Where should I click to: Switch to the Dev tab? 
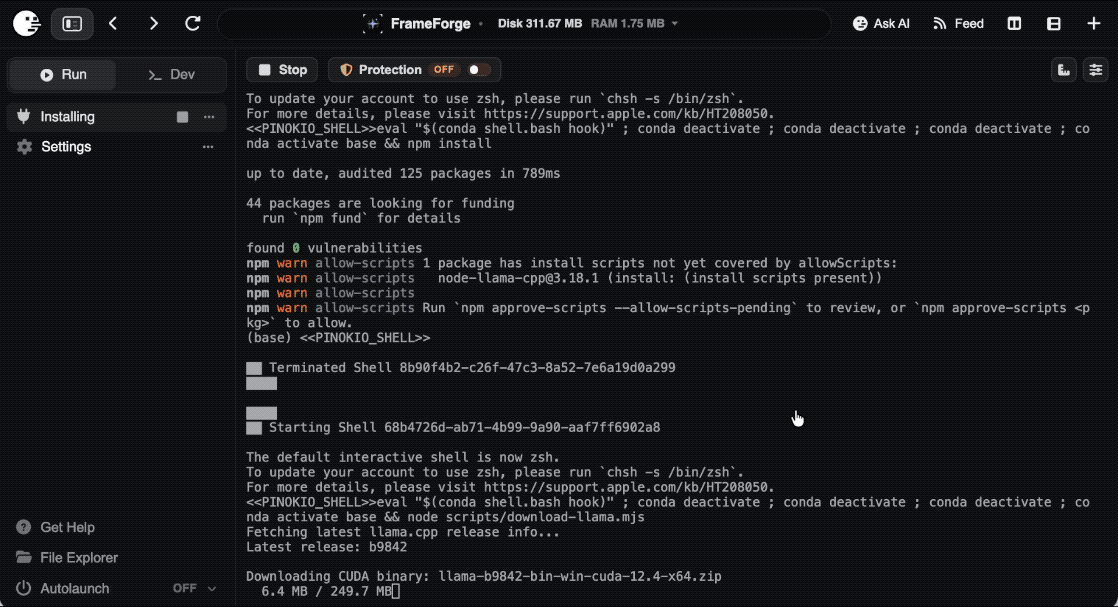pos(171,75)
